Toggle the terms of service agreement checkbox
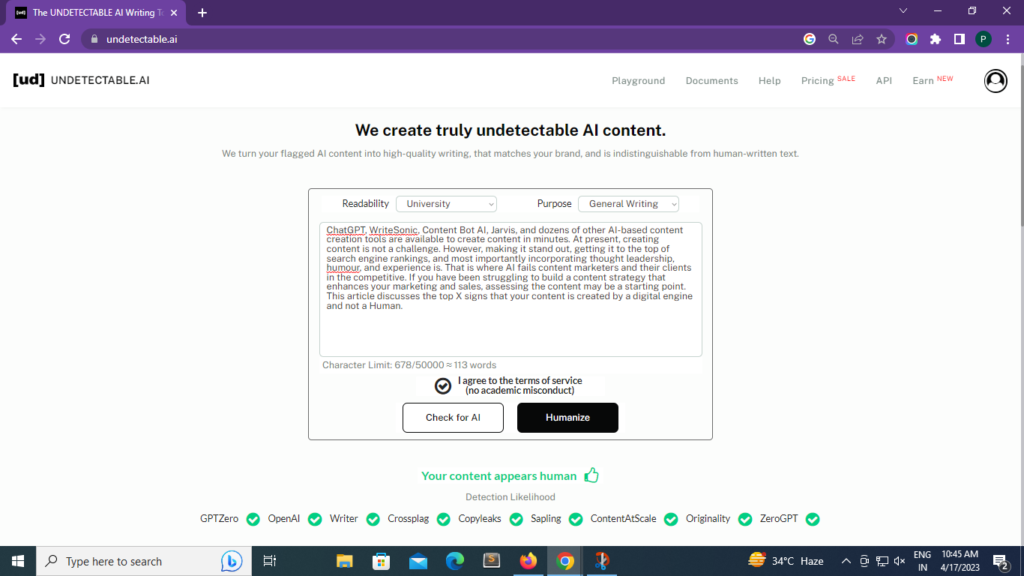The width and height of the screenshot is (1024, 576). tap(443, 386)
